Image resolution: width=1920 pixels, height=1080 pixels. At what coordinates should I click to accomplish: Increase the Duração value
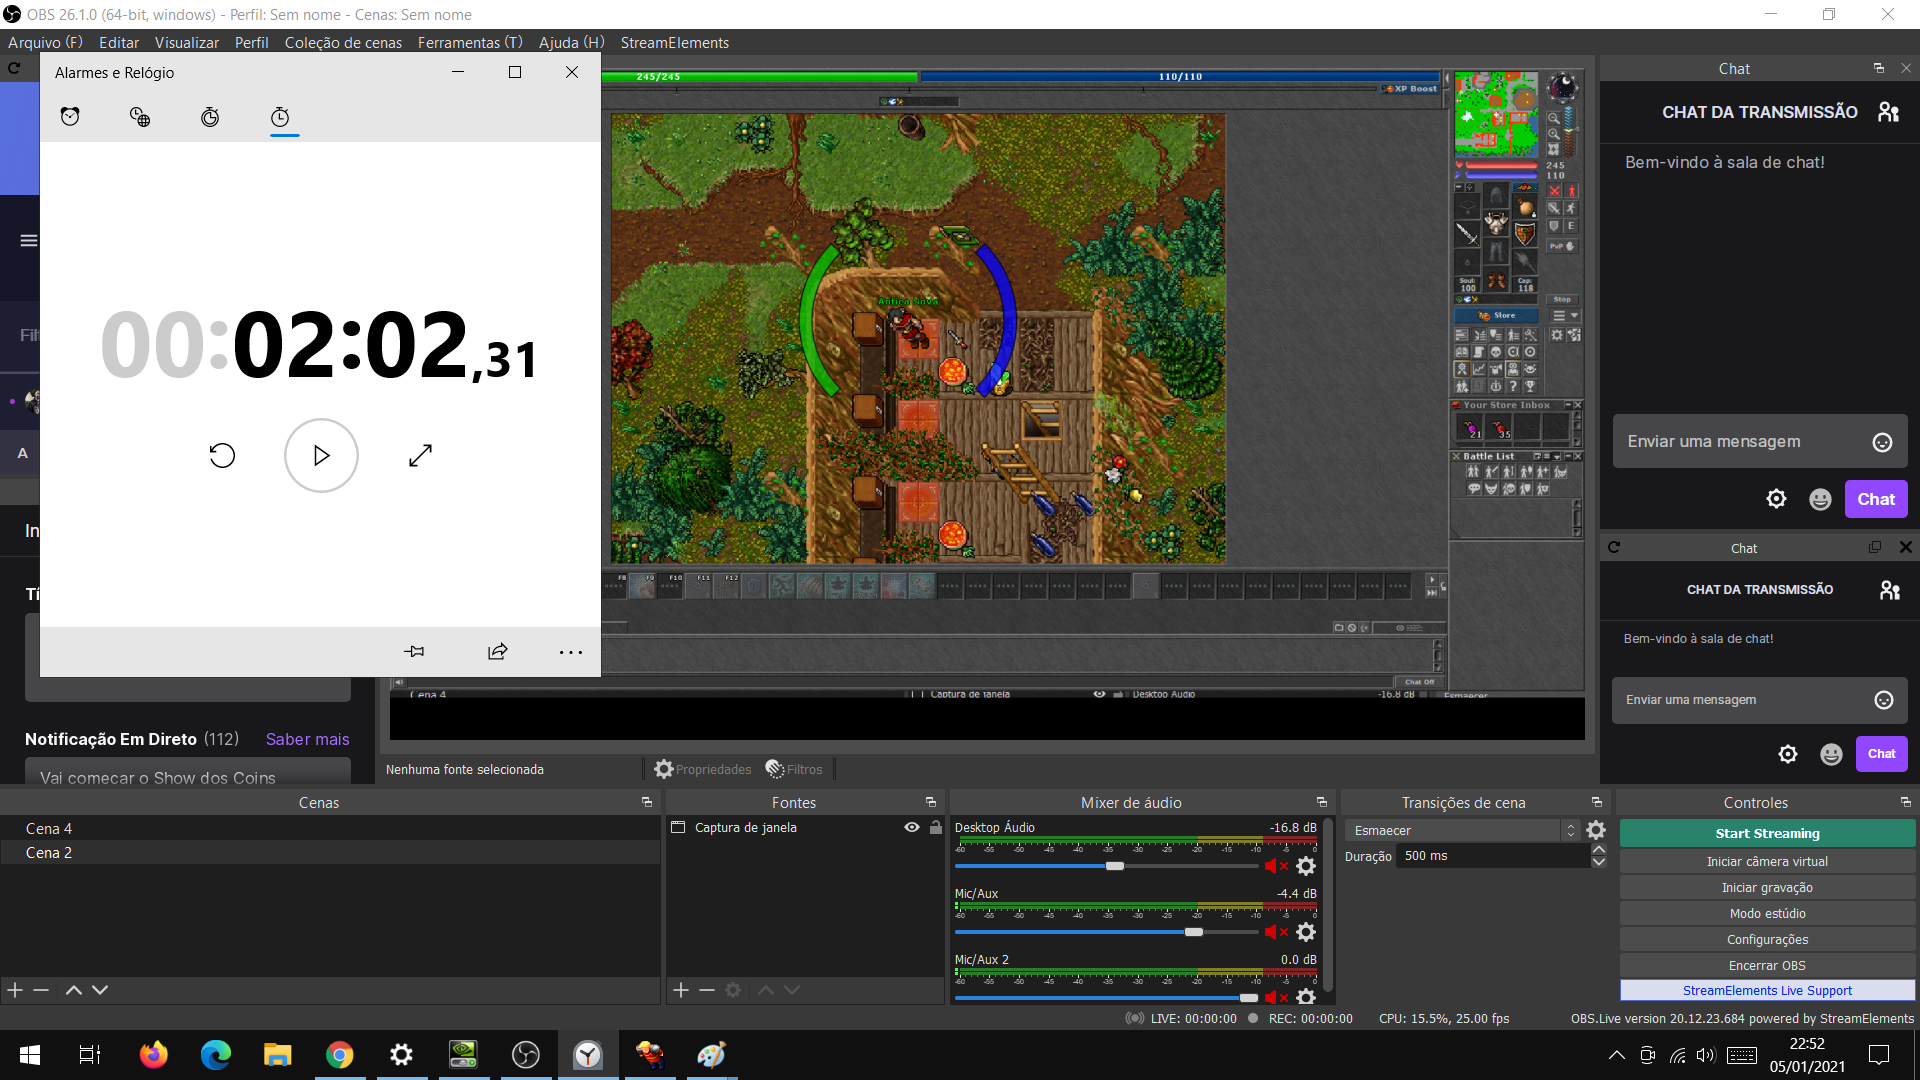[x=1598, y=849]
